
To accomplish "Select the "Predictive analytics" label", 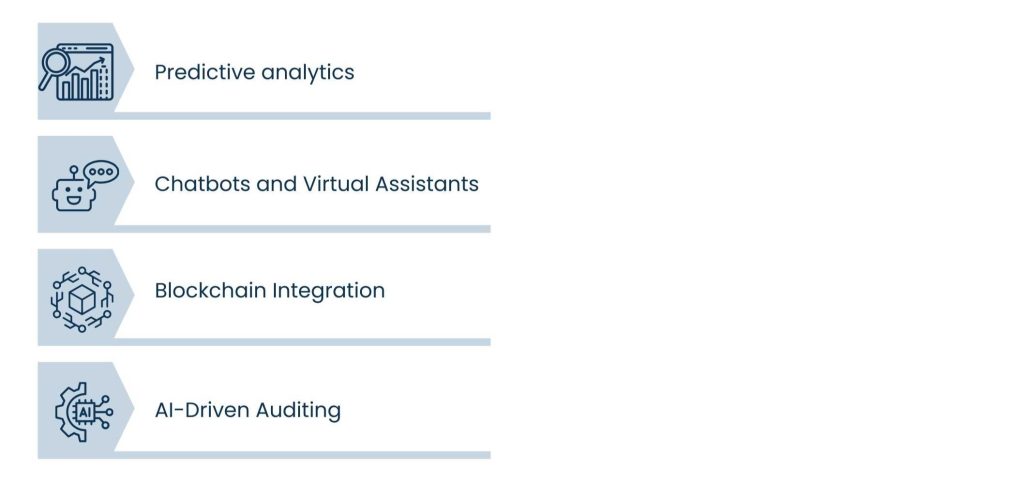I will (254, 72).
